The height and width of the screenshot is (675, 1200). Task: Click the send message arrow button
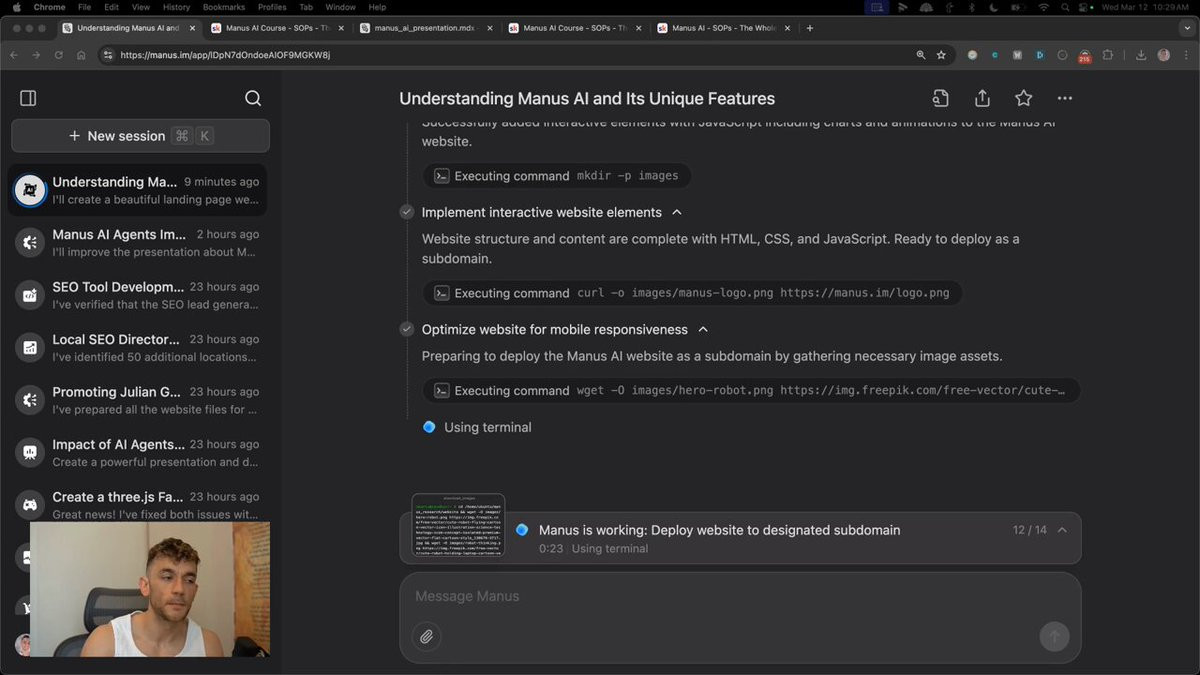point(1054,636)
